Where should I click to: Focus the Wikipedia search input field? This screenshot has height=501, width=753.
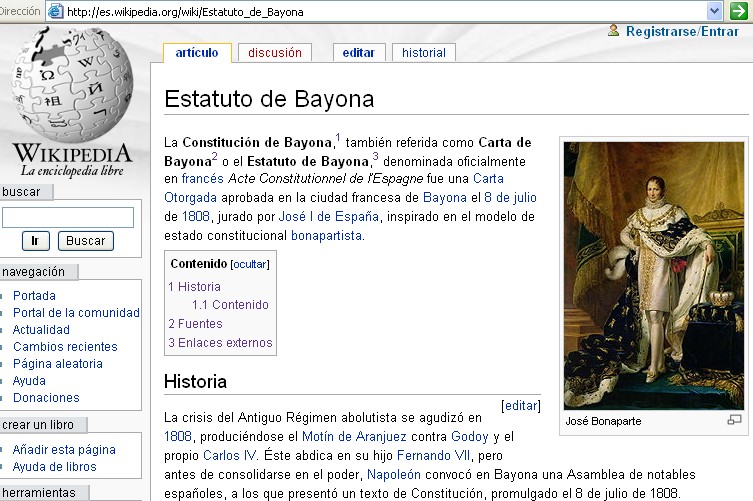pyautogui.click(x=68, y=217)
